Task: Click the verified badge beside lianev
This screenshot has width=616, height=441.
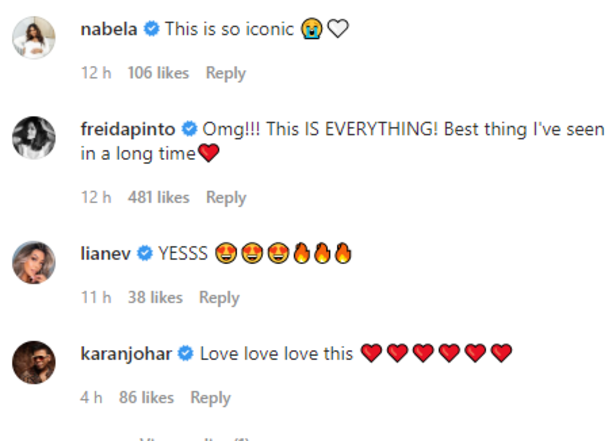Action: 141,254
